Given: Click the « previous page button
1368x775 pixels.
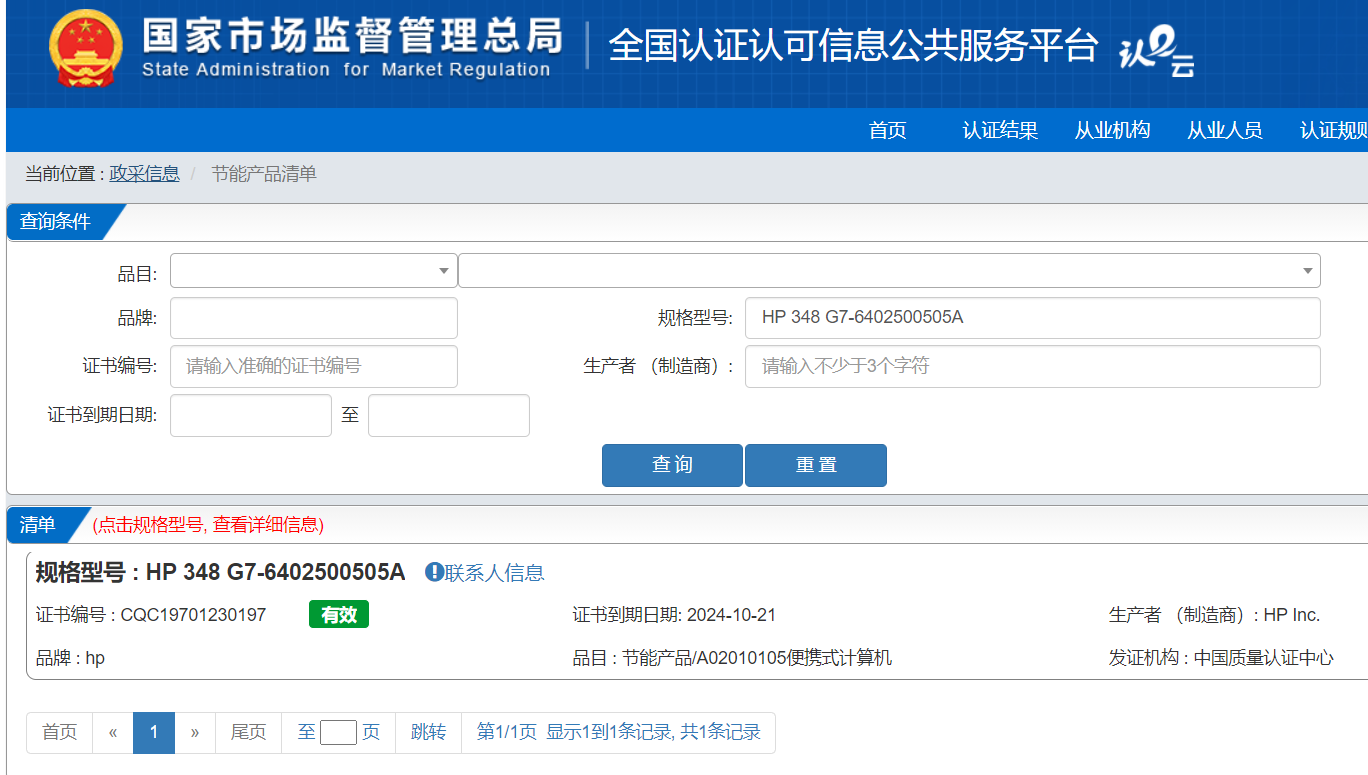Looking at the screenshot, I should click(x=113, y=732).
